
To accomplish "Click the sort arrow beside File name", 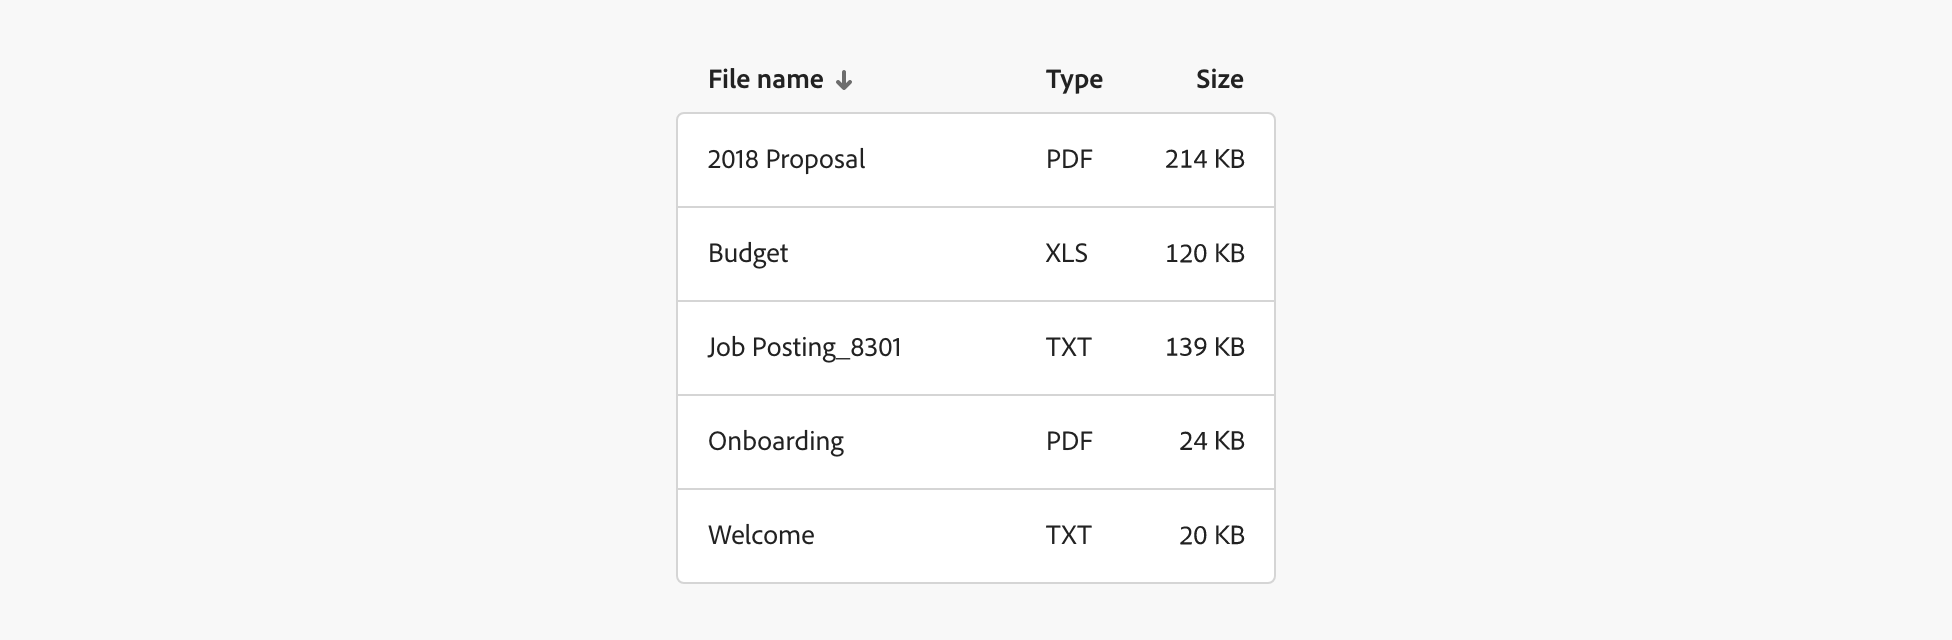I will coord(844,81).
